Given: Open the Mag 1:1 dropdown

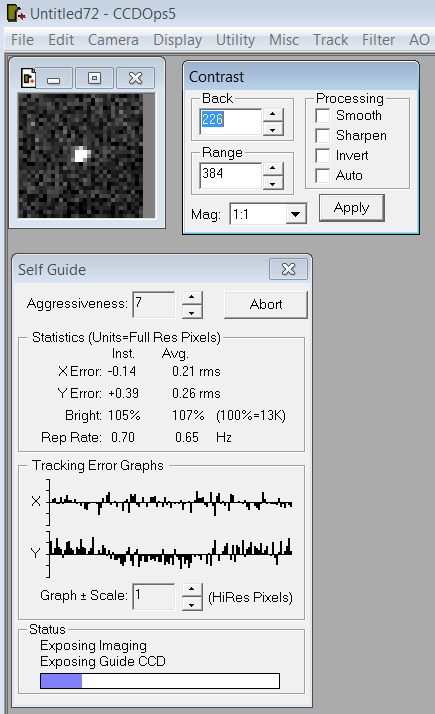Looking at the screenshot, I should click(296, 214).
